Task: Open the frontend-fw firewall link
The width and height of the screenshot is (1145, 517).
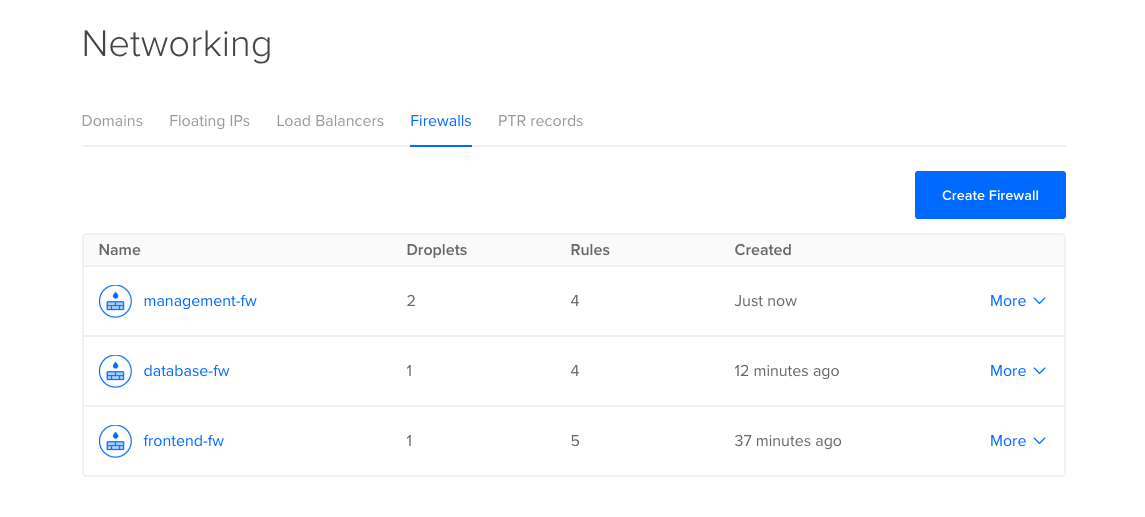Action: 184,441
